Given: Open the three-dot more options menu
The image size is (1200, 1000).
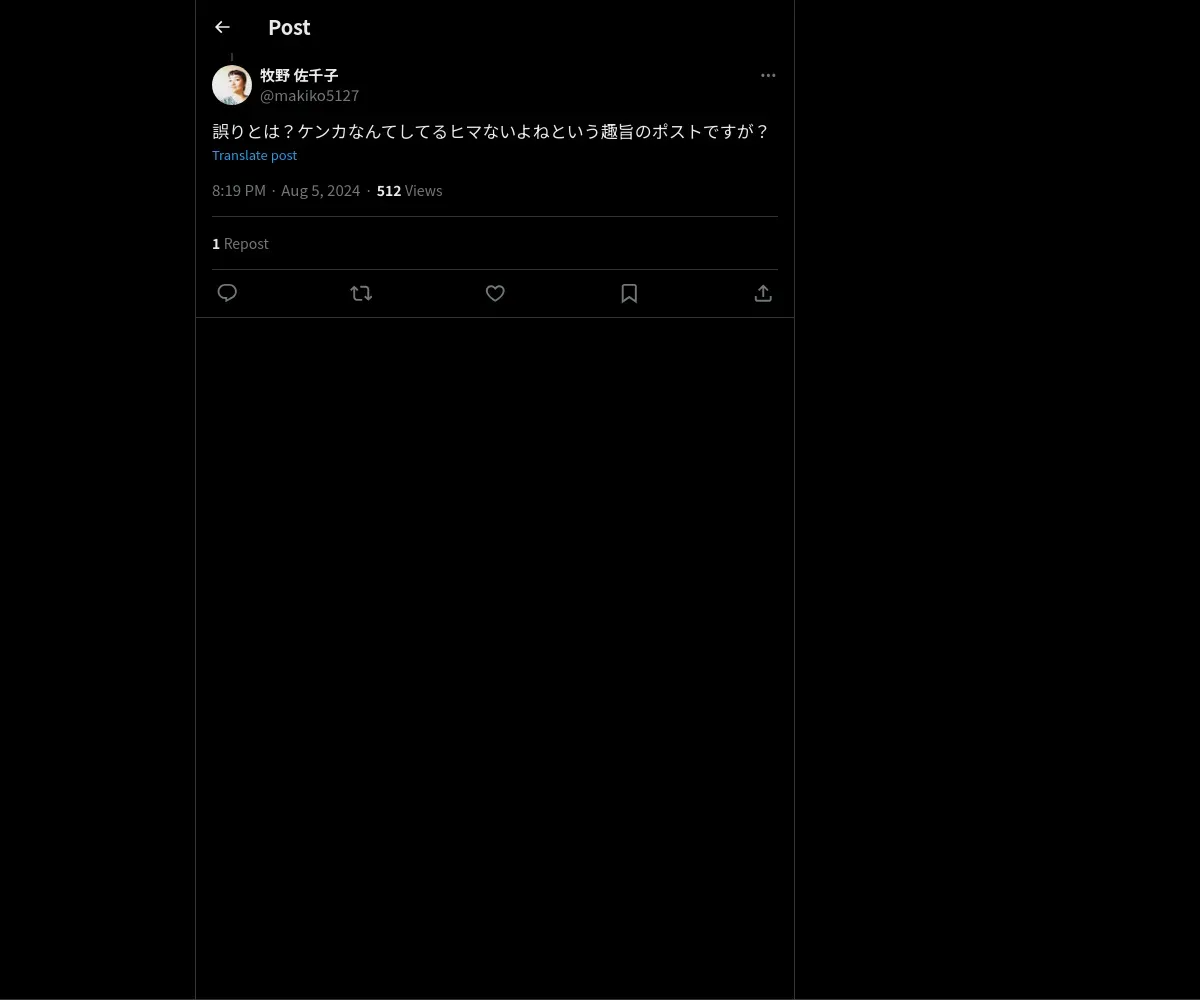Looking at the screenshot, I should point(768,75).
